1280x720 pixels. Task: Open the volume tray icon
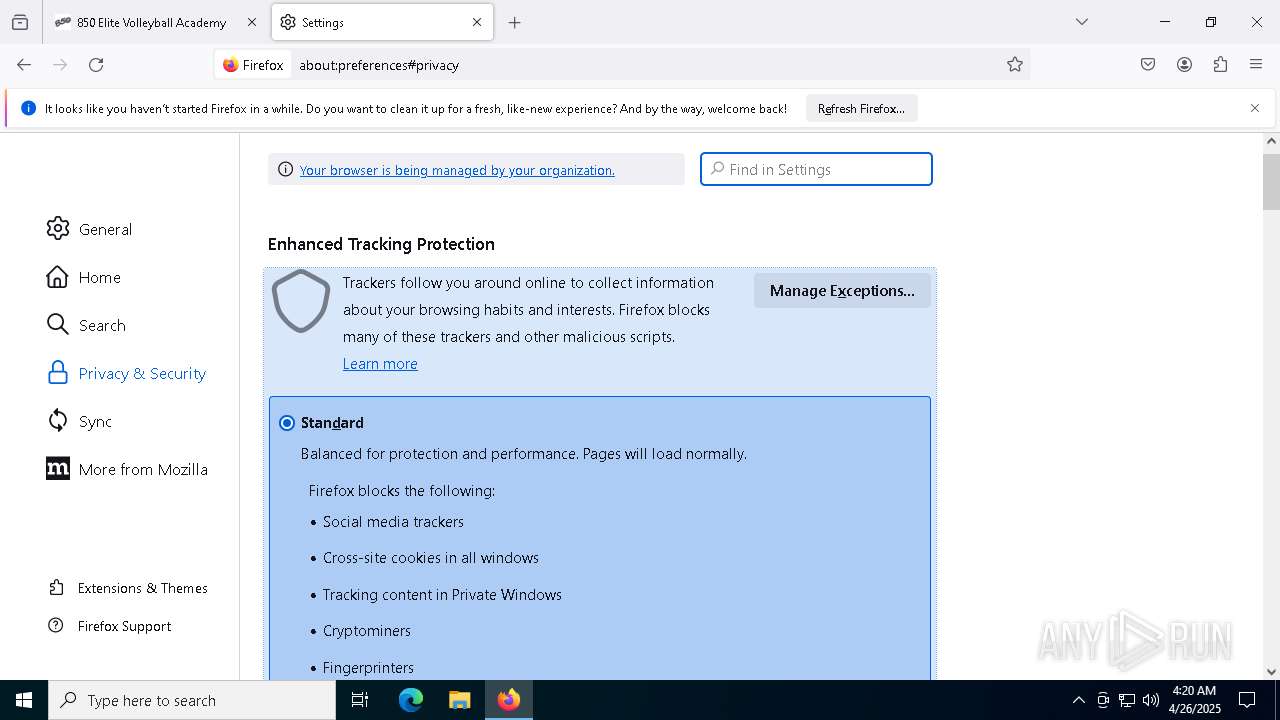[x=1151, y=700]
